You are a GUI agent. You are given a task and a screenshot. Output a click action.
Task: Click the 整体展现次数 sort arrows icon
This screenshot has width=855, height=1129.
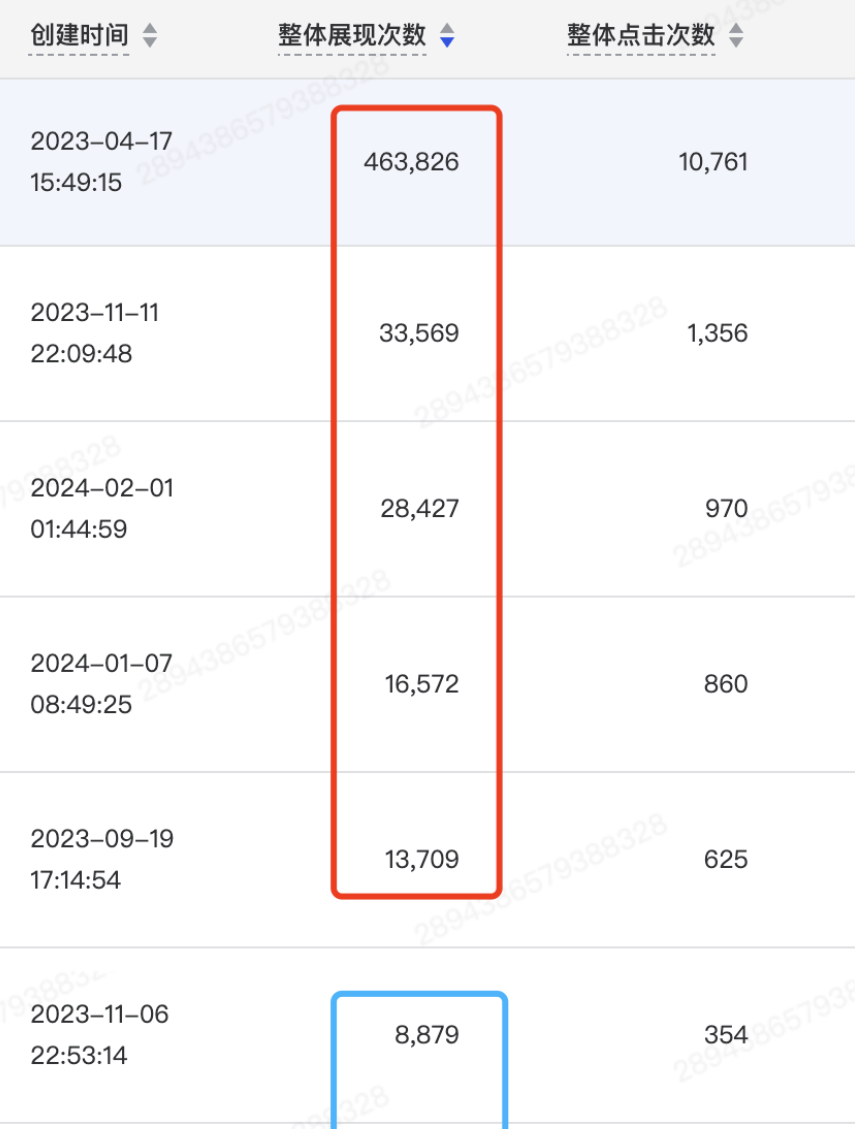click(x=447, y=37)
